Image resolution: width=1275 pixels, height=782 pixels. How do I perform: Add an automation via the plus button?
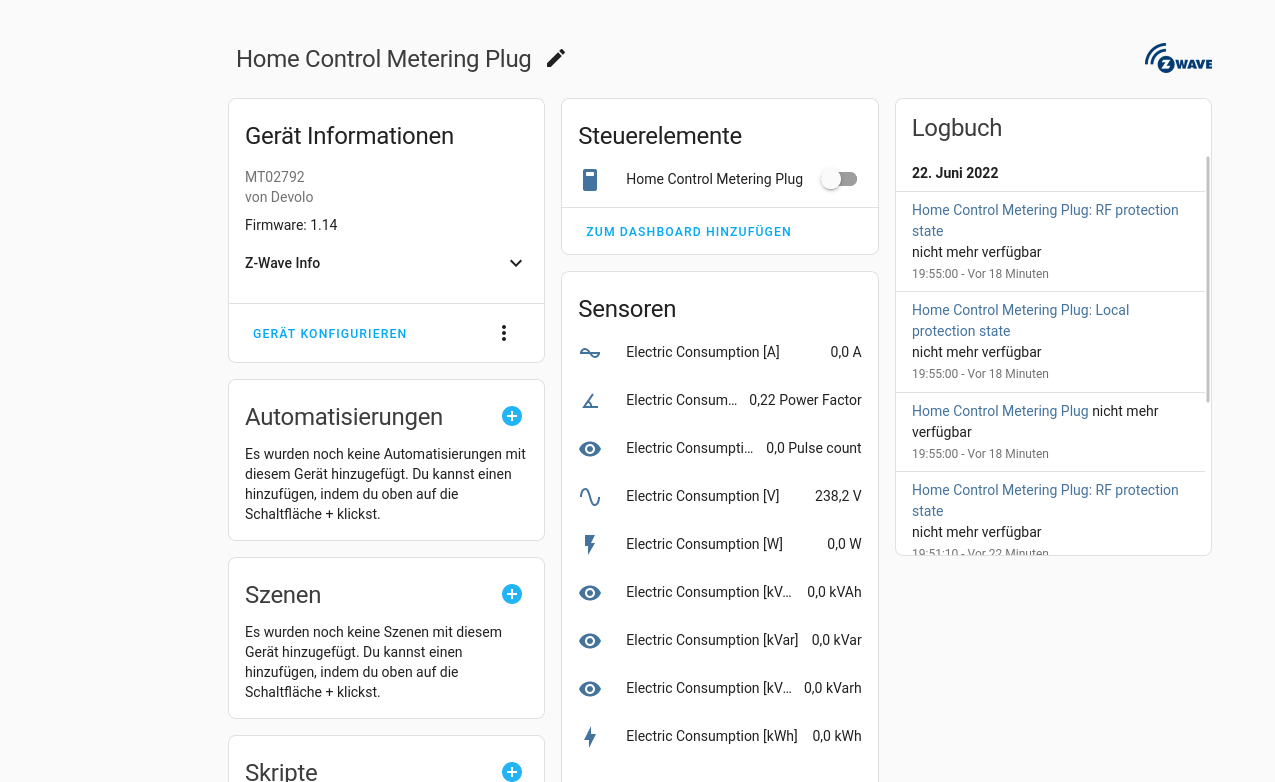click(x=511, y=416)
